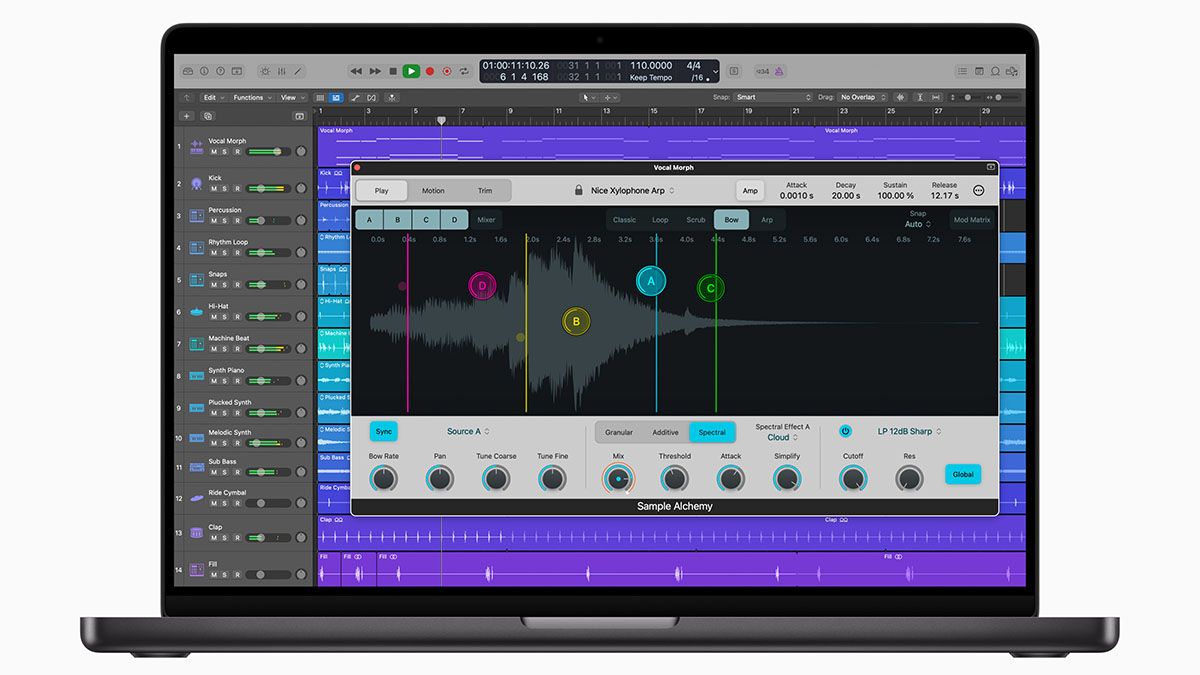Screen dimensions: 1200x675
Task: Click the Stop transport button
Action: click(393, 71)
